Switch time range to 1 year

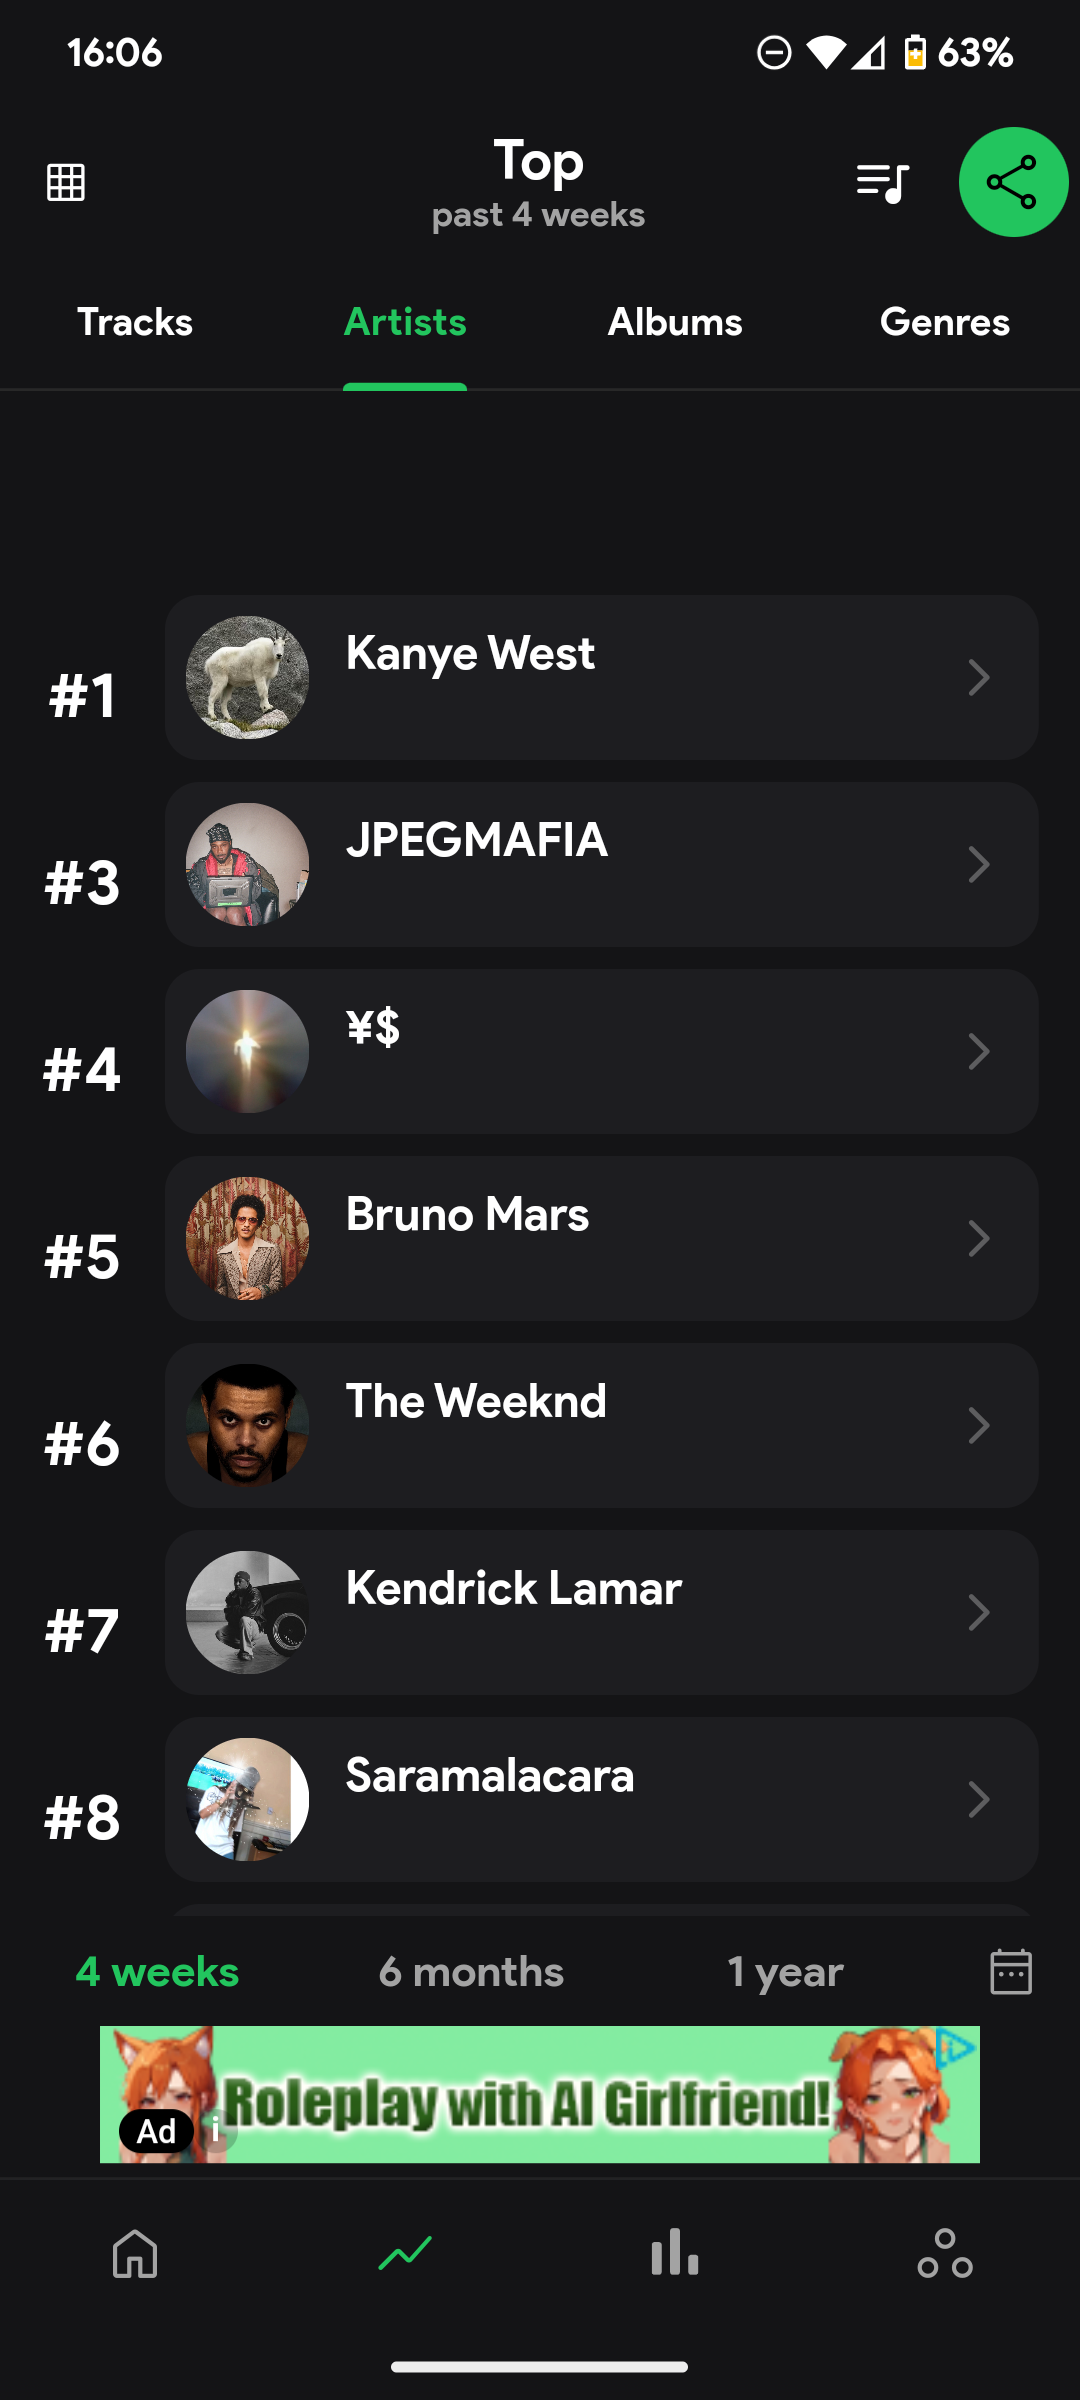(785, 1972)
